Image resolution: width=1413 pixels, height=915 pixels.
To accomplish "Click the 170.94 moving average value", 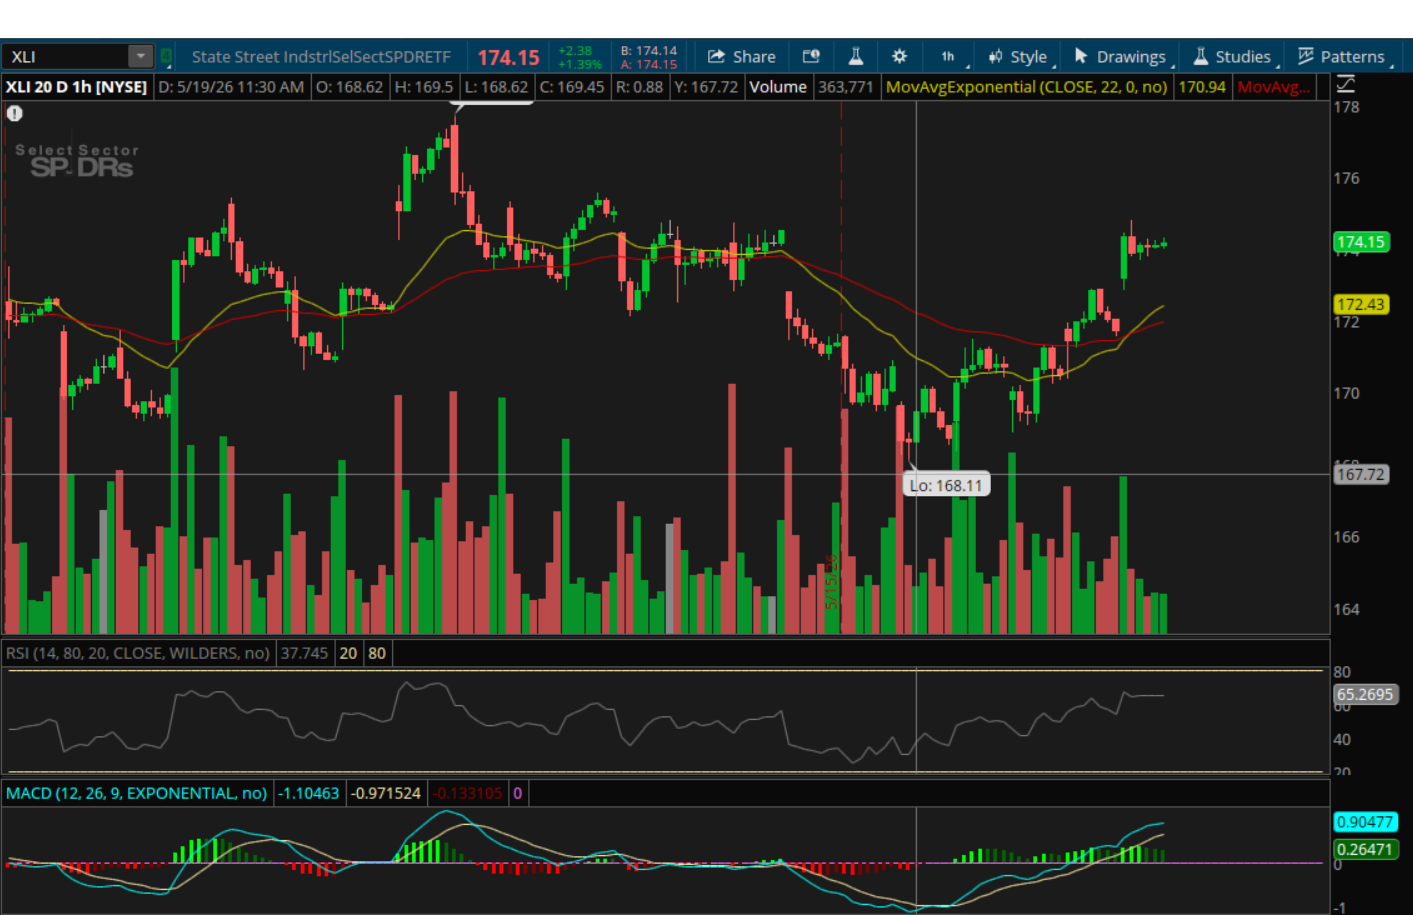I will (x=1202, y=87).
